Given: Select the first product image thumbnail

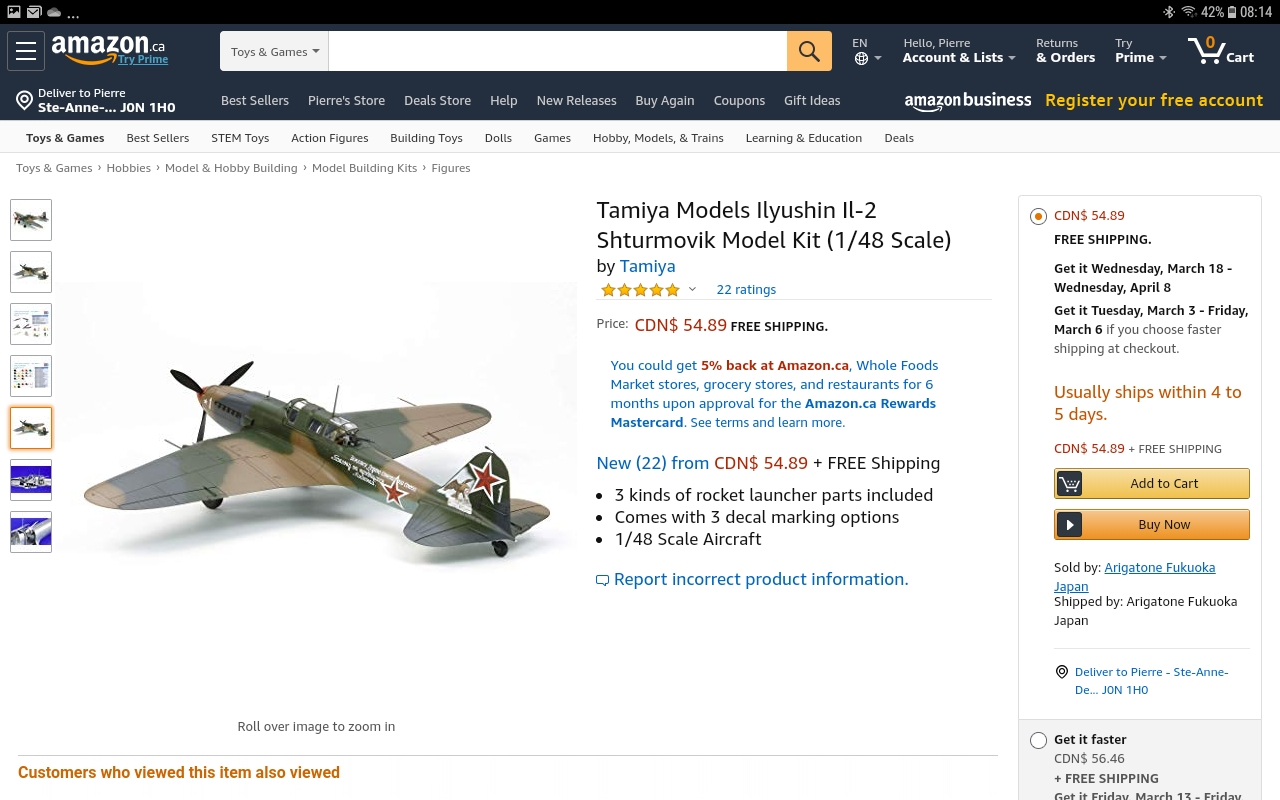Looking at the screenshot, I should tap(31, 220).
